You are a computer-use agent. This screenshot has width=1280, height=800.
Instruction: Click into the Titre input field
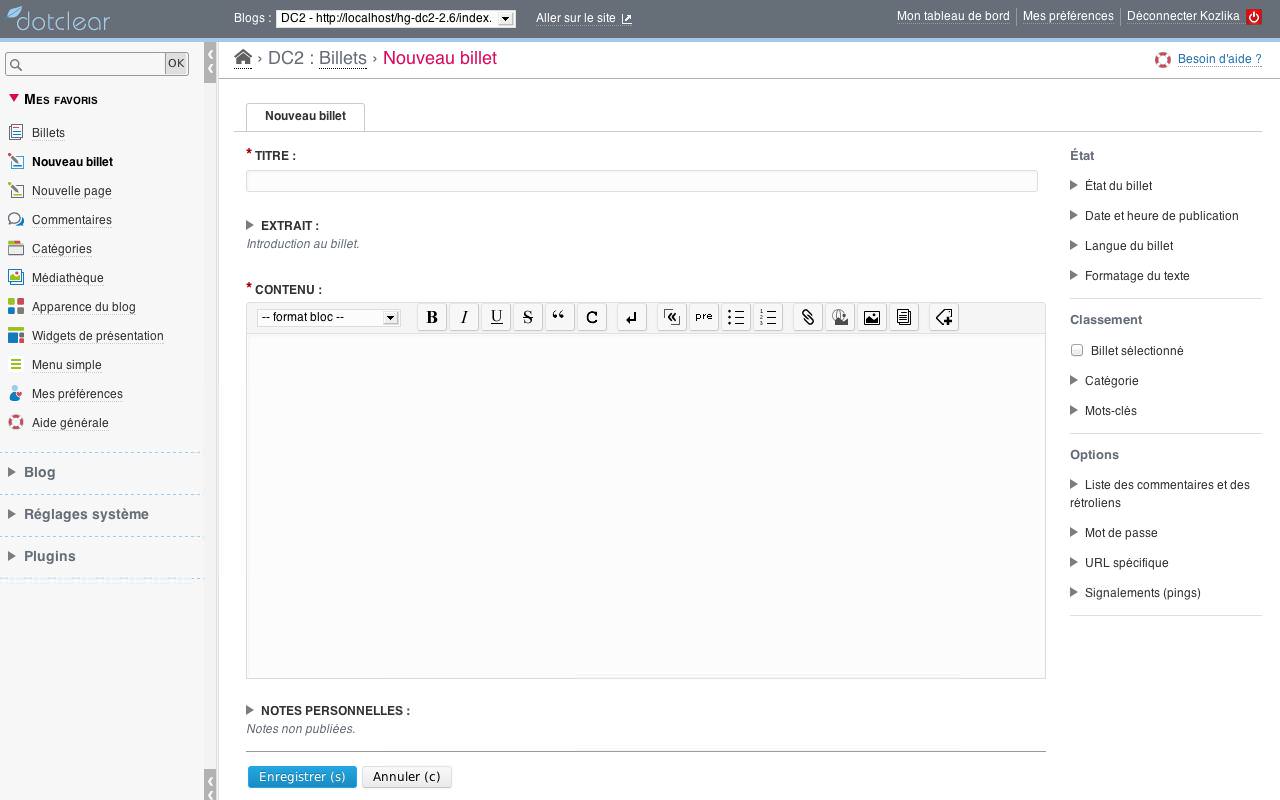click(x=641, y=181)
